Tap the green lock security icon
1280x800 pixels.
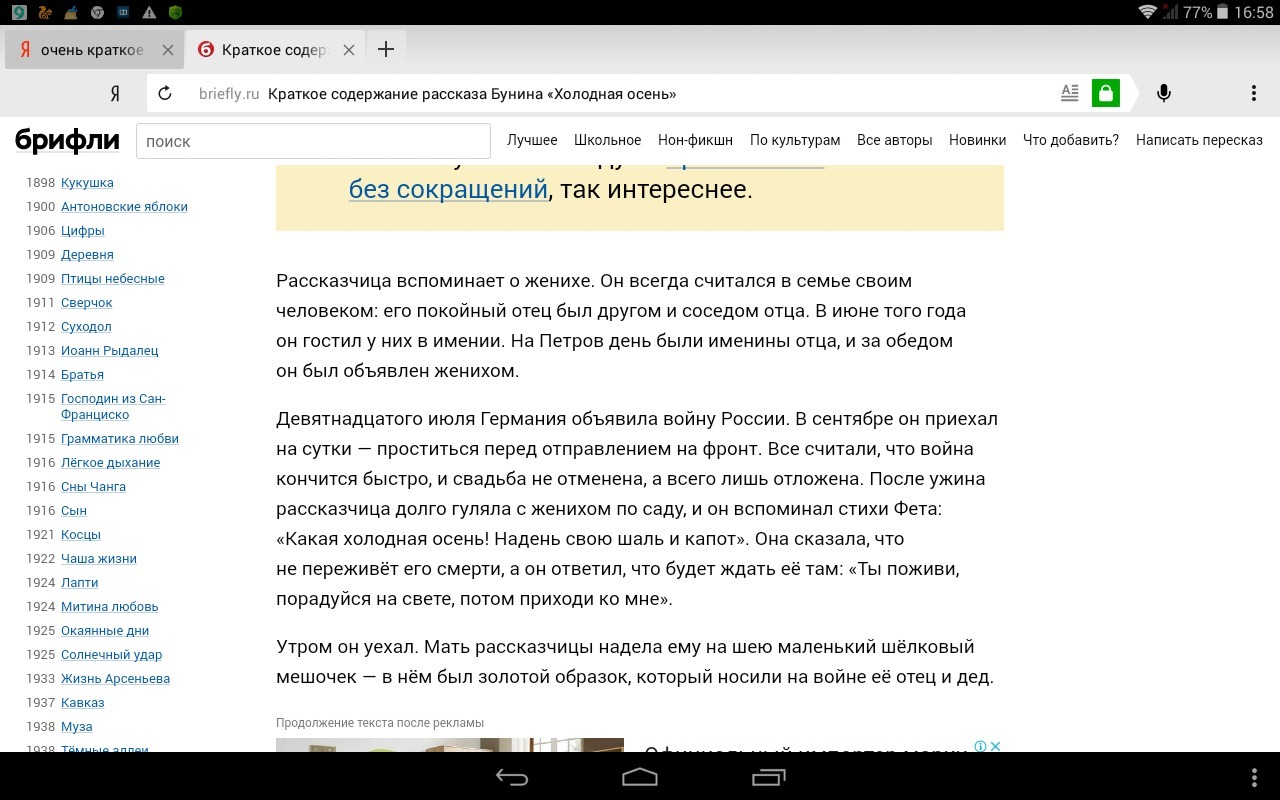[1105, 94]
